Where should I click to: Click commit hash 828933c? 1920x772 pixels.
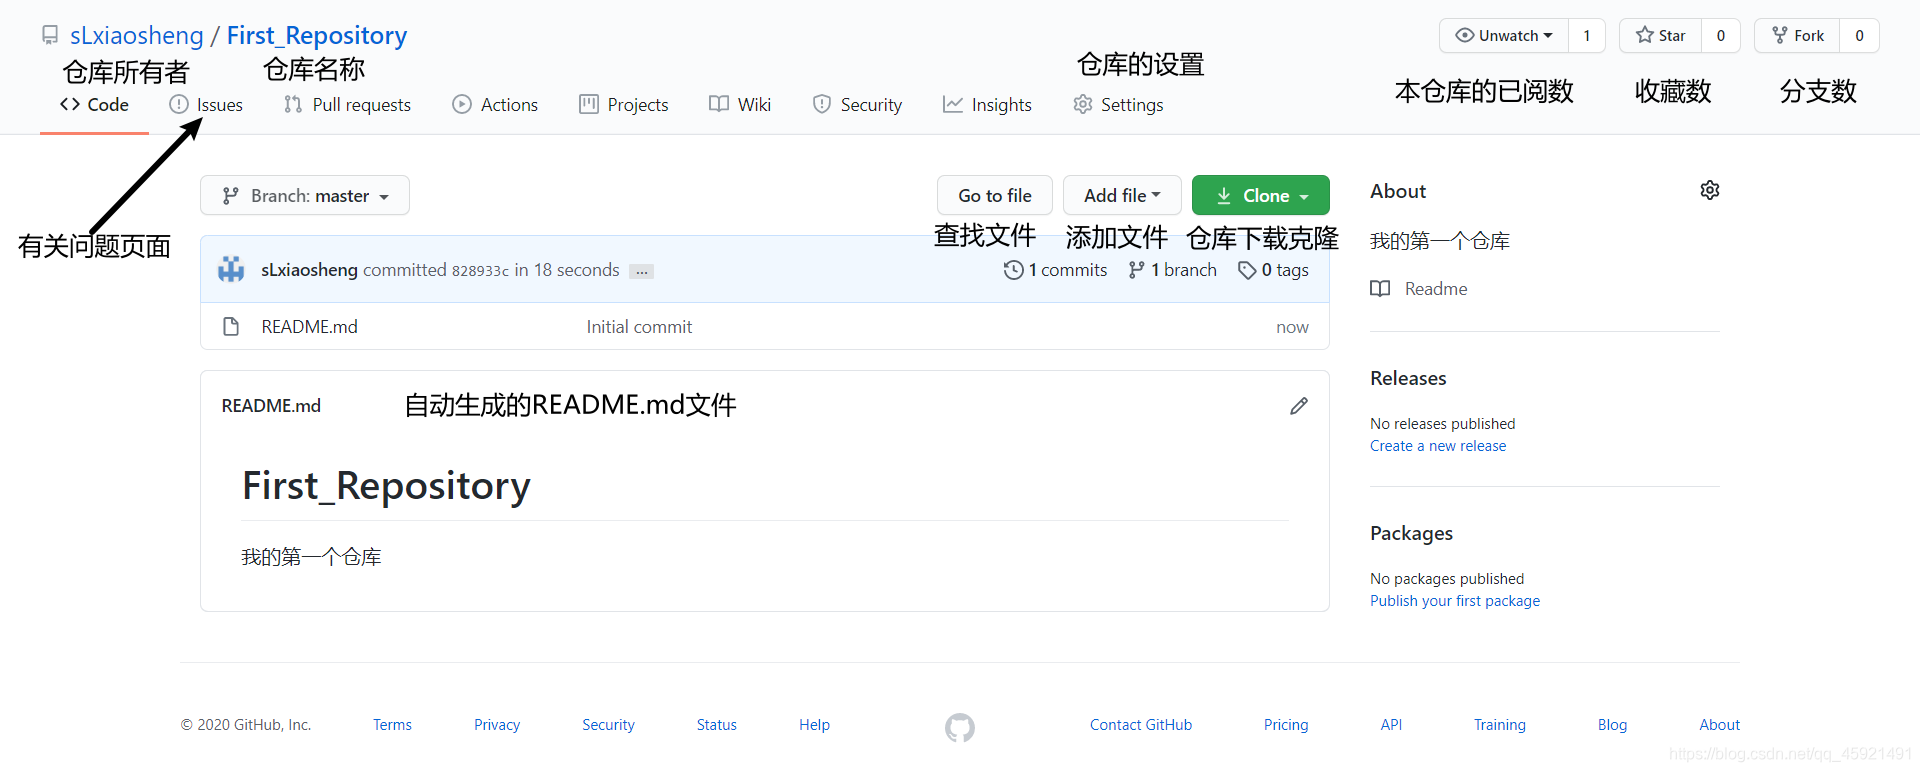point(480,271)
